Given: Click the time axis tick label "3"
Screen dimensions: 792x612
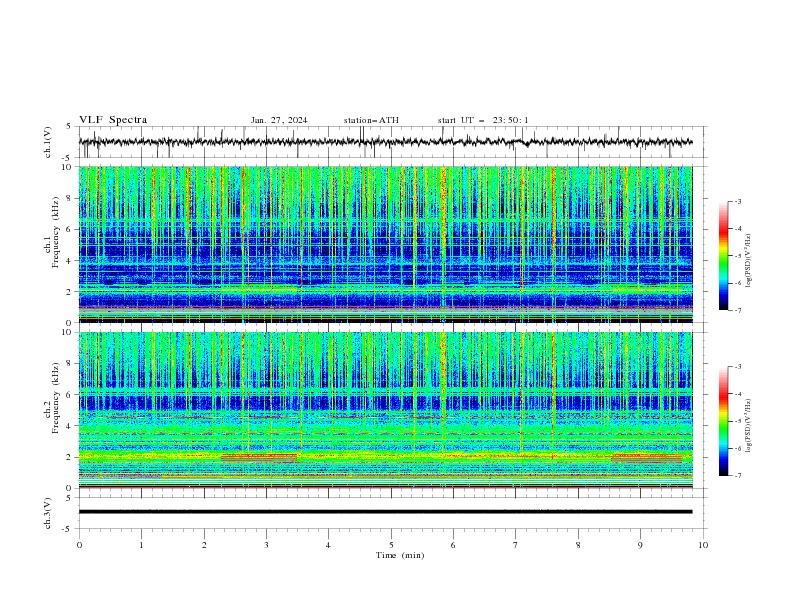Looking at the screenshot, I should (x=267, y=545).
